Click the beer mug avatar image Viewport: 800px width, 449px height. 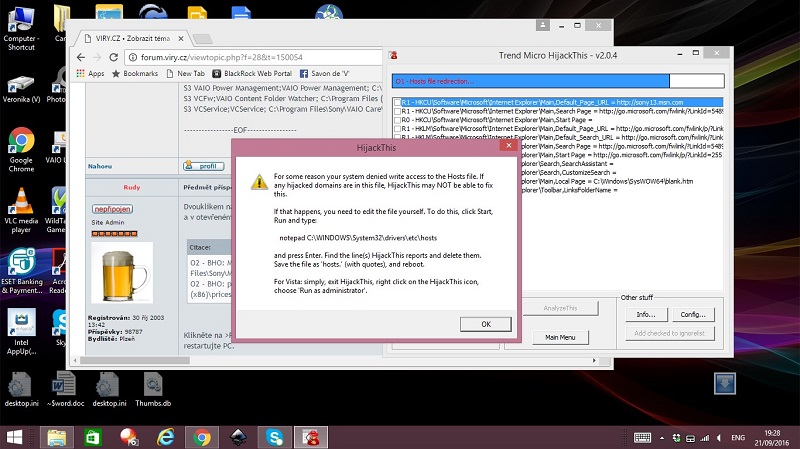click(122, 273)
